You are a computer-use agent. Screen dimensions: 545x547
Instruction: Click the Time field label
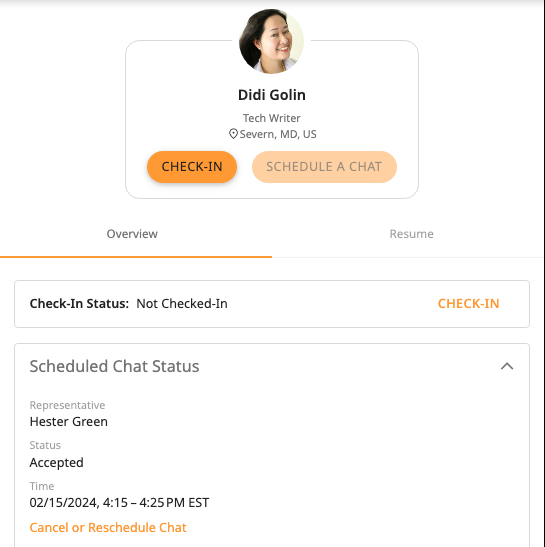(x=42, y=486)
